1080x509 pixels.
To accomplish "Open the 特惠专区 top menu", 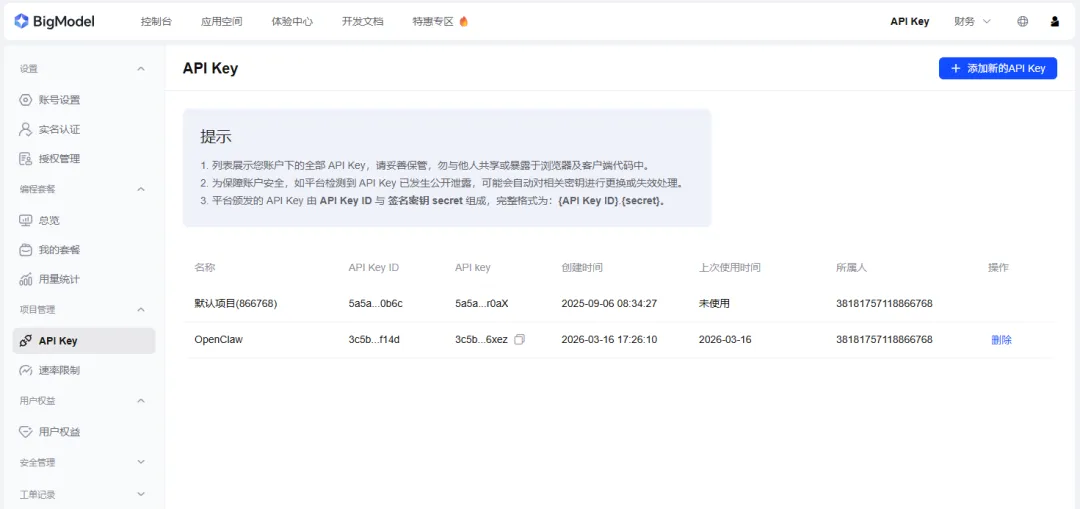I will coord(433,21).
